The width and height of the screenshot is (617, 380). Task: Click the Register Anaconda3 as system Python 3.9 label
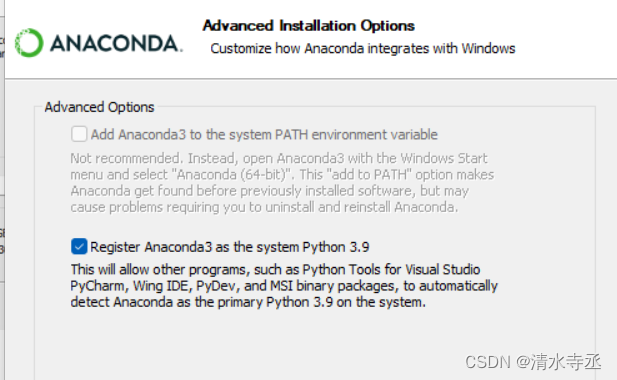[230, 247]
